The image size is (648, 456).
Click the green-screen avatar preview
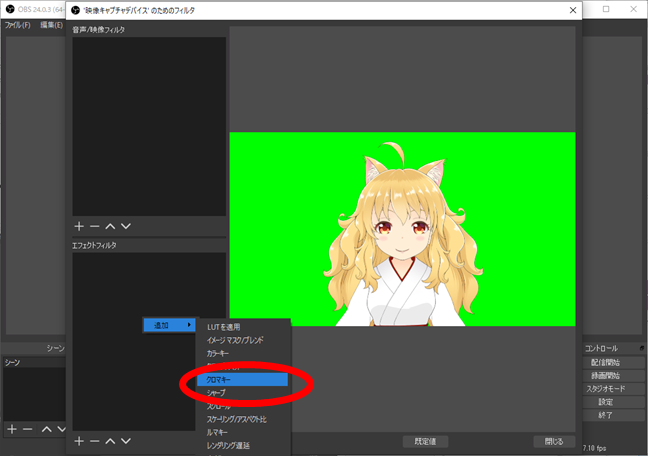click(x=402, y=229)
